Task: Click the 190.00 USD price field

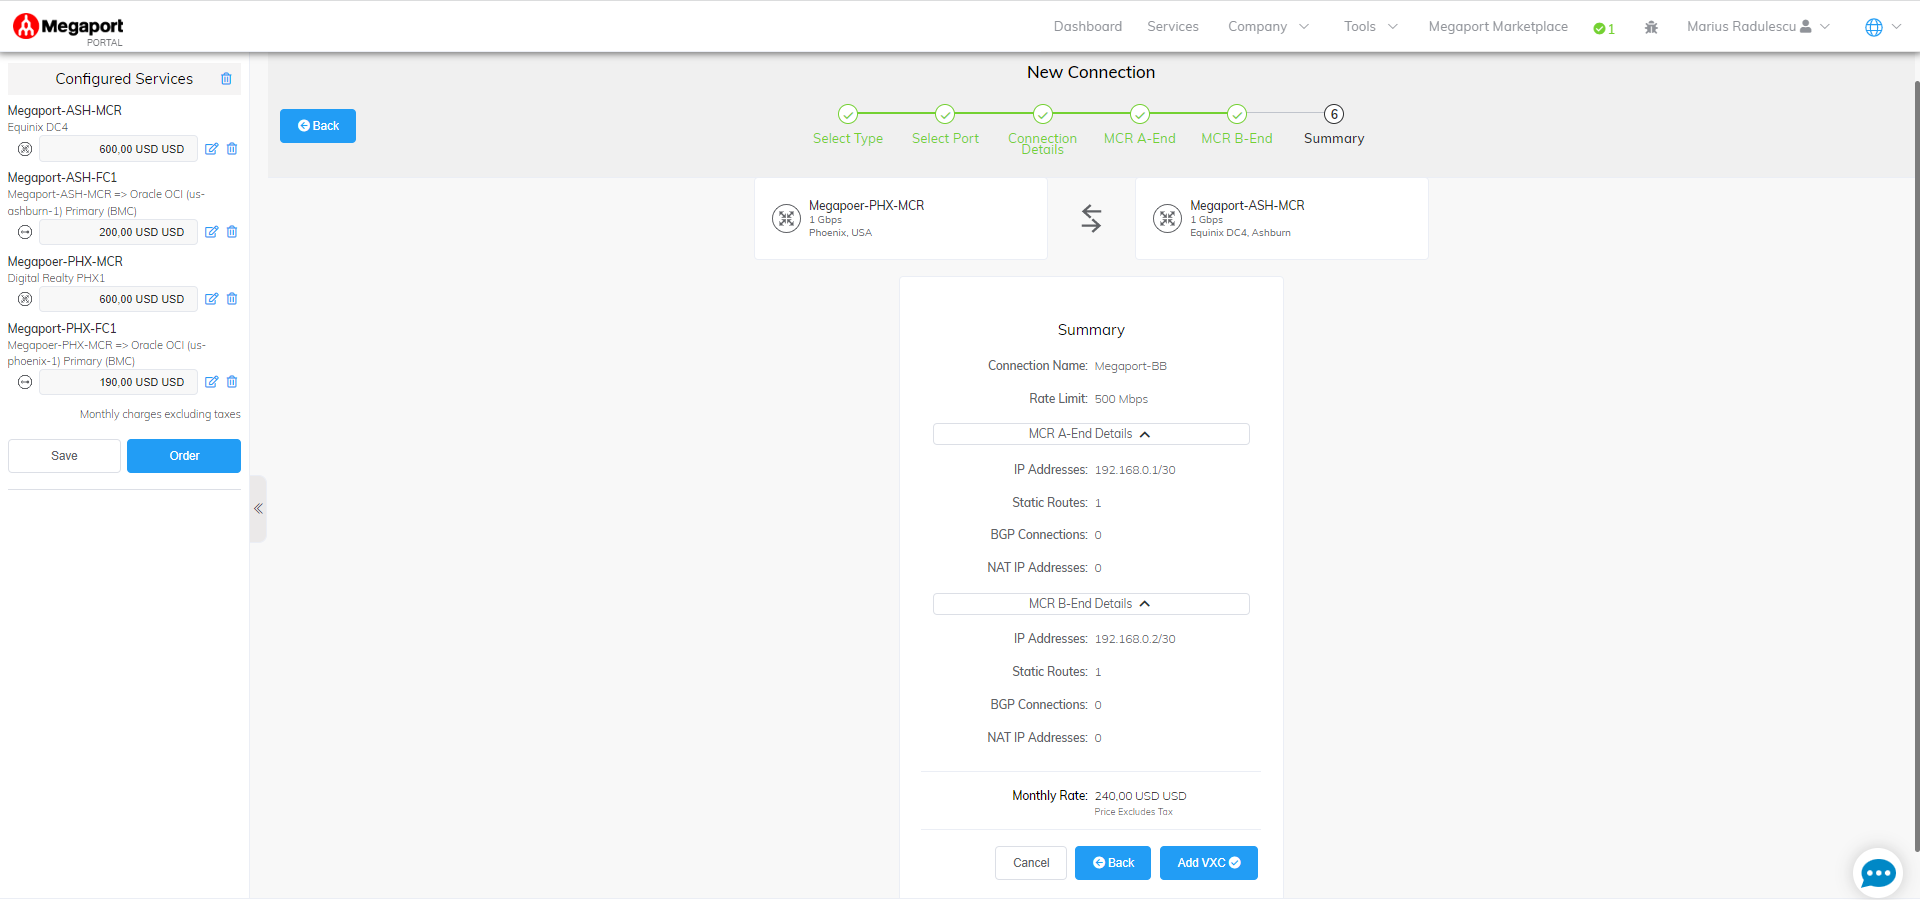Action: pos(118,382)
